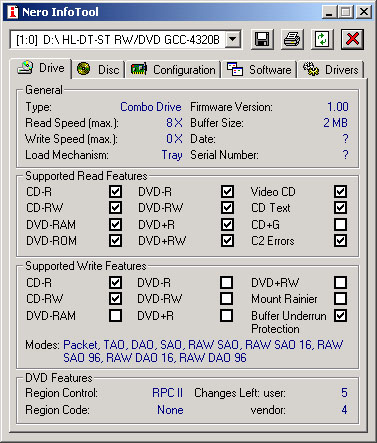Toggle DVD-R write feature checkbox
377x443 pixels.
click(x=227, y=282)
